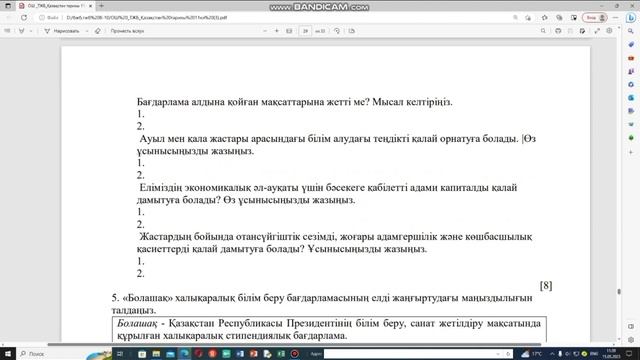Open table of contents in PDF toolbar
640x360 pixels.
(7, 31)
